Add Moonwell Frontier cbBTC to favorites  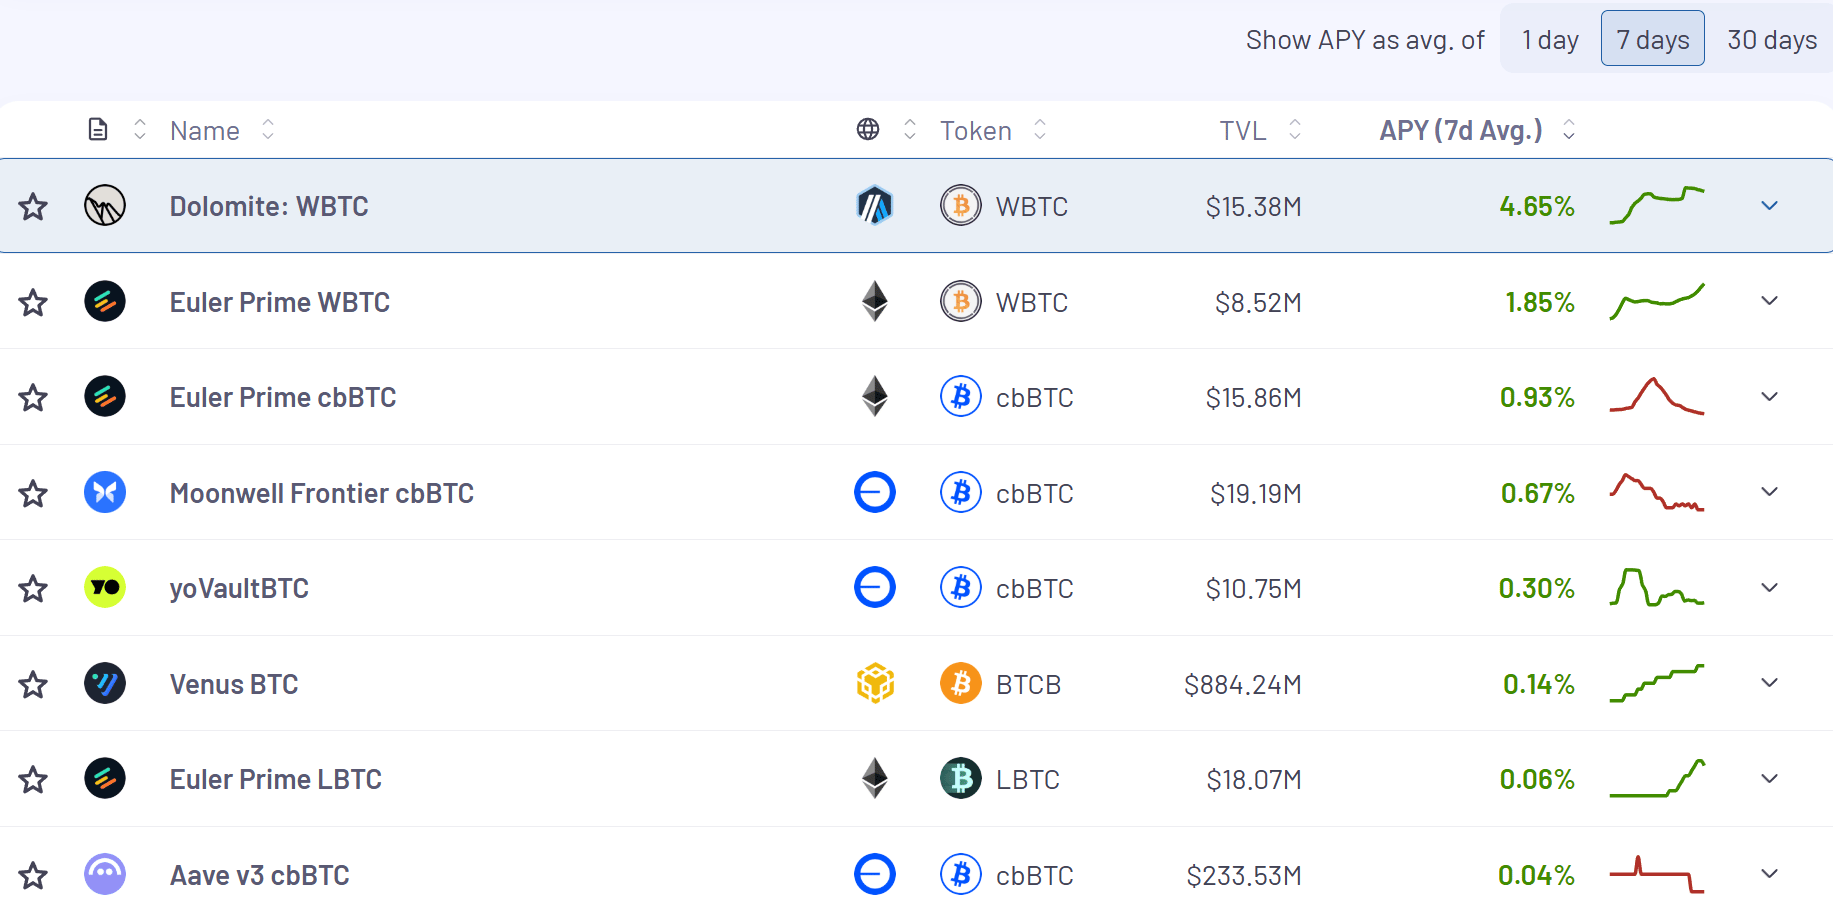click(x=33, y=493)
